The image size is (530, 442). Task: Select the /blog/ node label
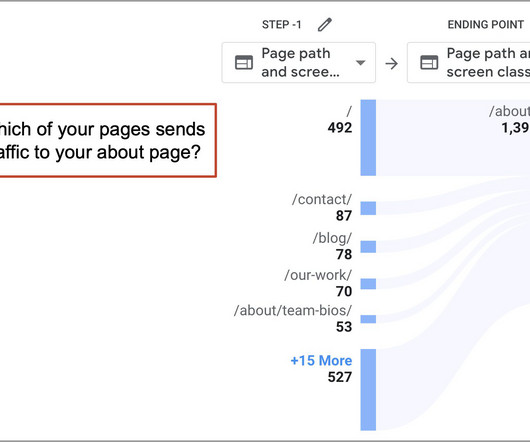pos(332,238)
